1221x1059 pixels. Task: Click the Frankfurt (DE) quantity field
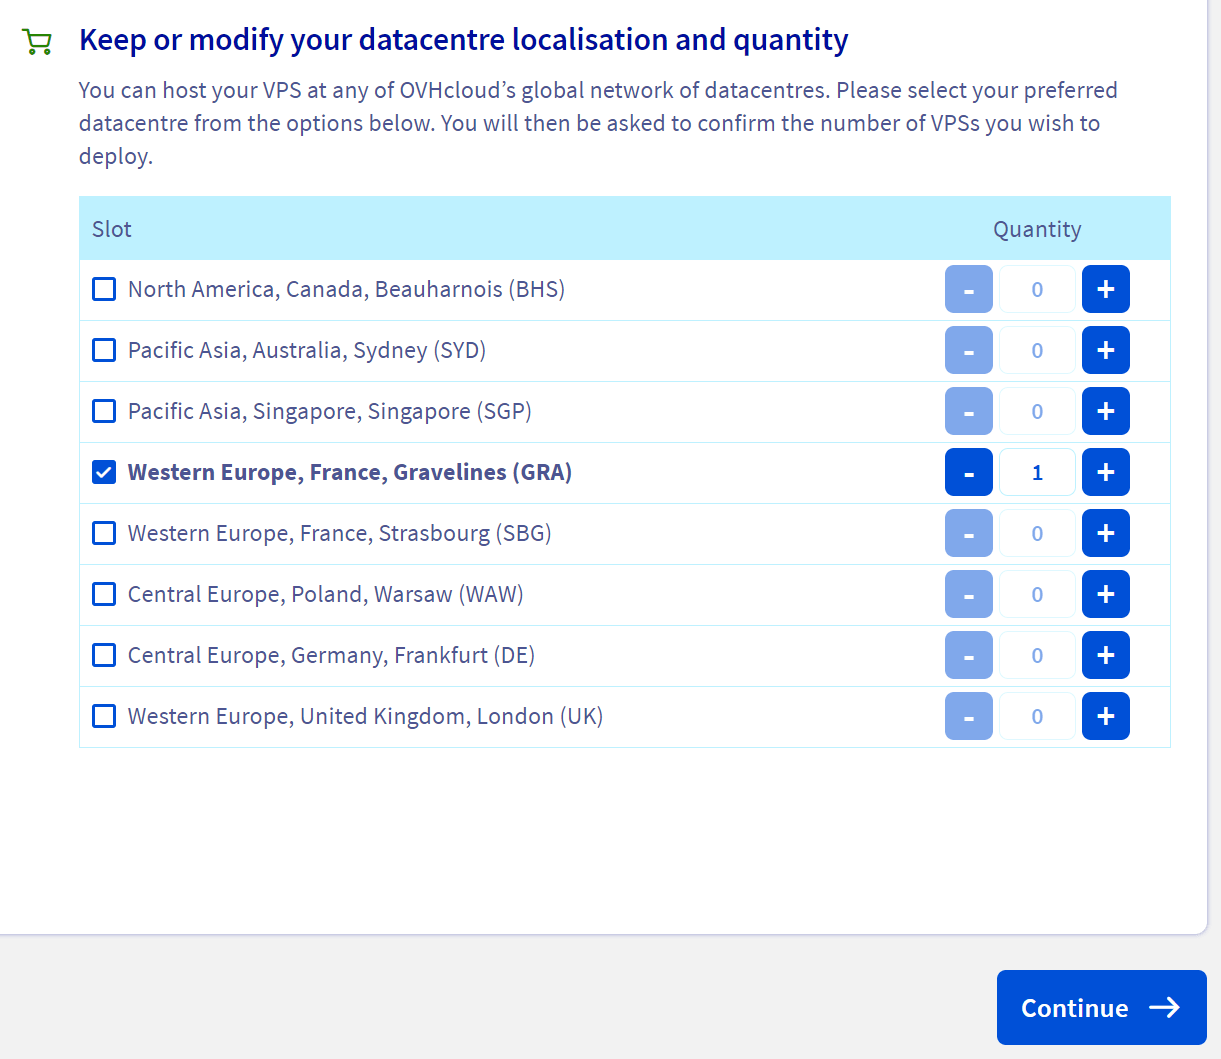coord(1037,655)
